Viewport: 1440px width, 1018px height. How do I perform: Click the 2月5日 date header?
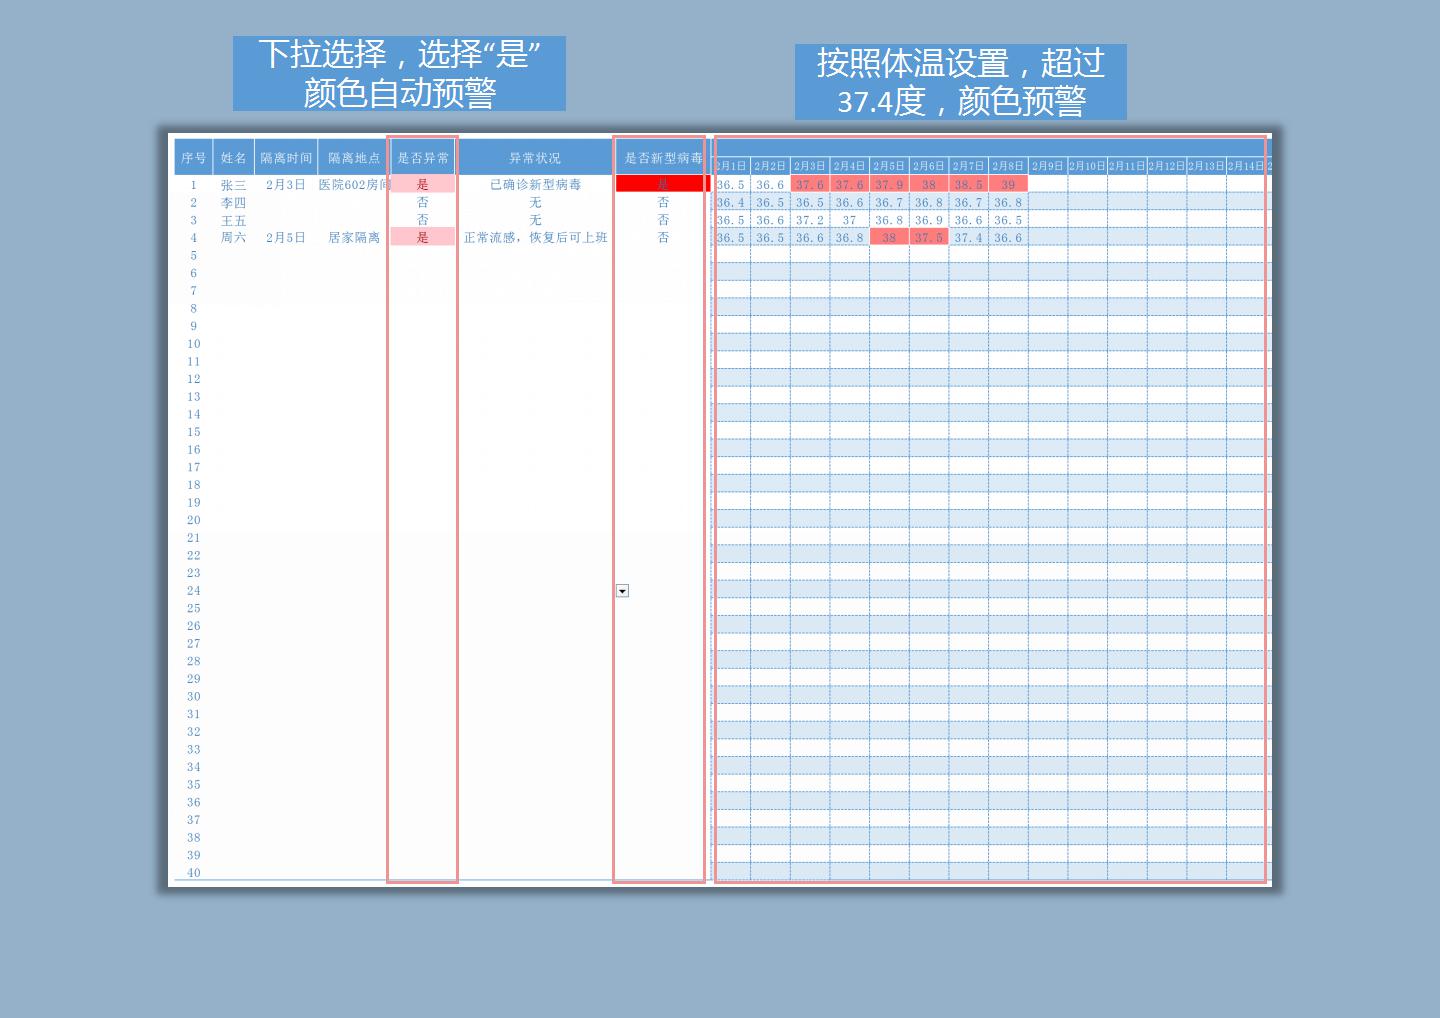(x=889, y=166)
